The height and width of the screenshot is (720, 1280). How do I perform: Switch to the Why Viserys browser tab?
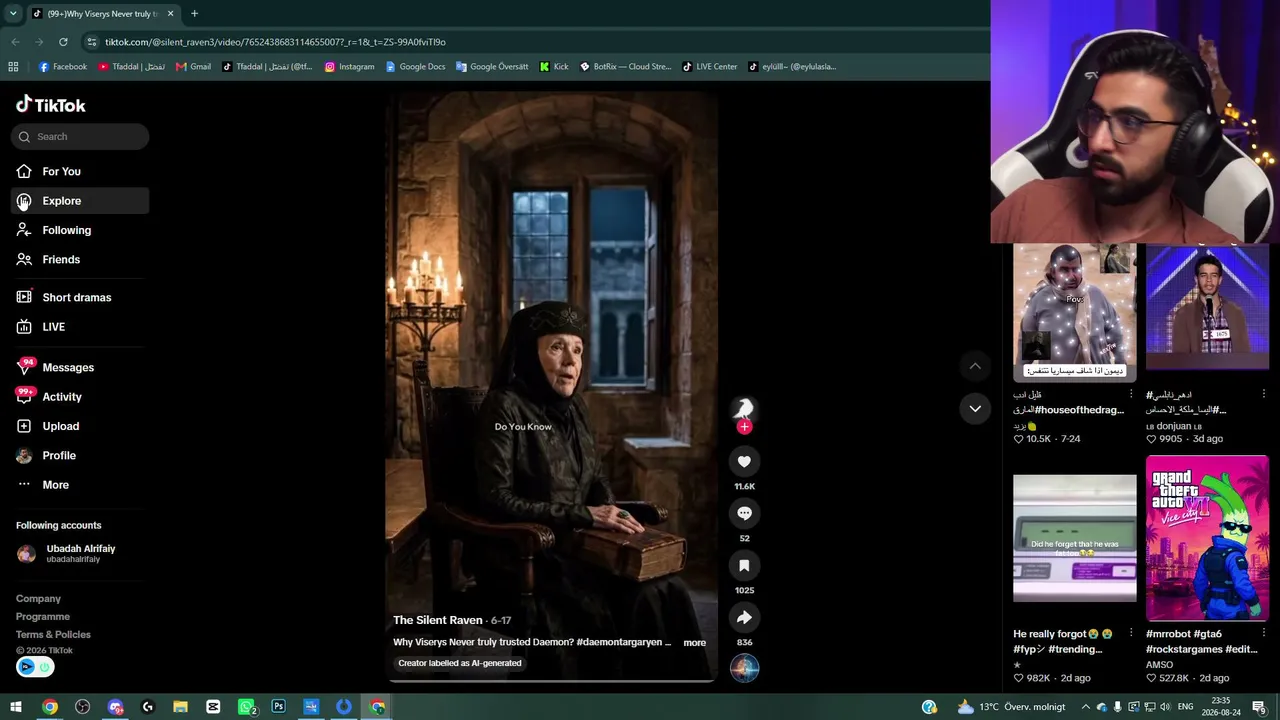point(103,14)
